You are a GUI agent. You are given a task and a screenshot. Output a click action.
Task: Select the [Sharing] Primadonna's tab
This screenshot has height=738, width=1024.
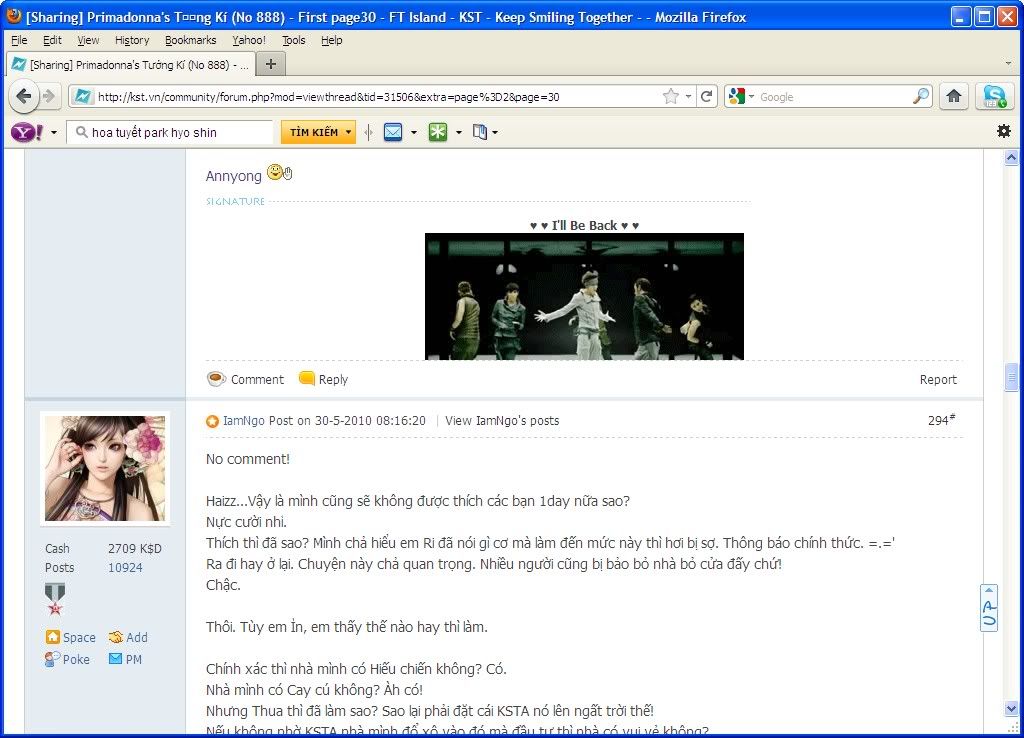tap(131, 65)
